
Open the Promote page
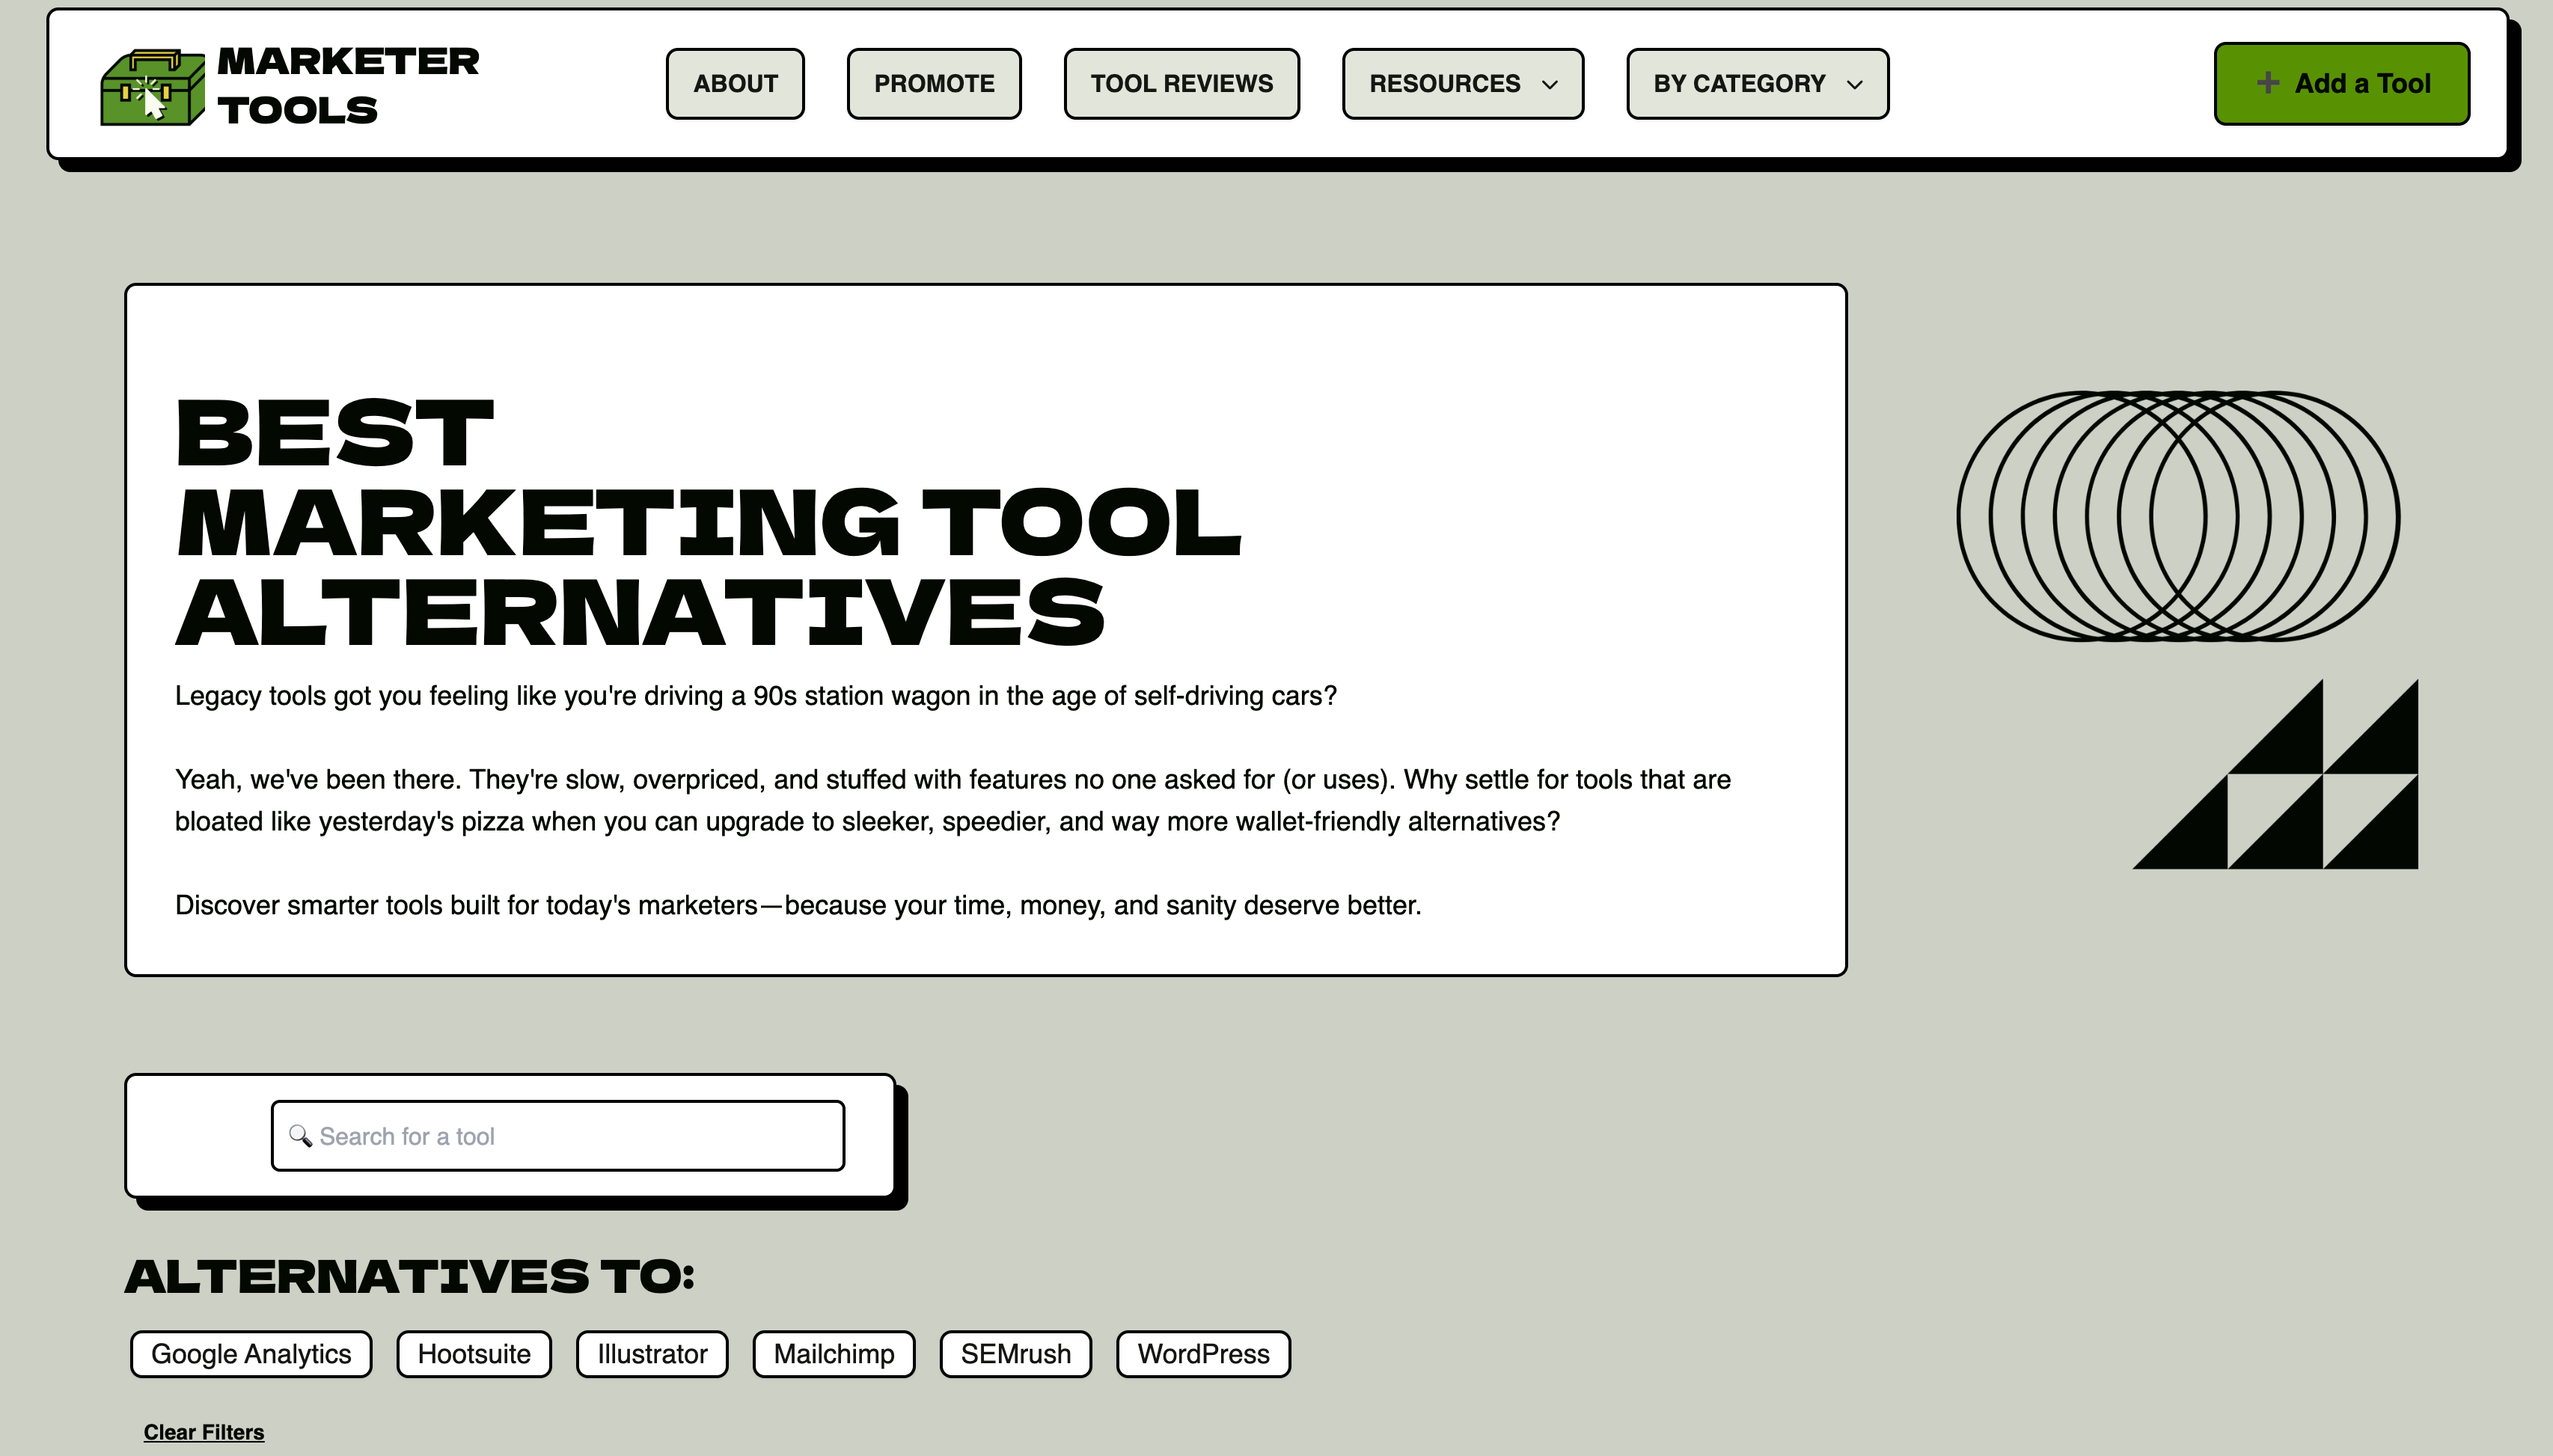pos(932,83)
